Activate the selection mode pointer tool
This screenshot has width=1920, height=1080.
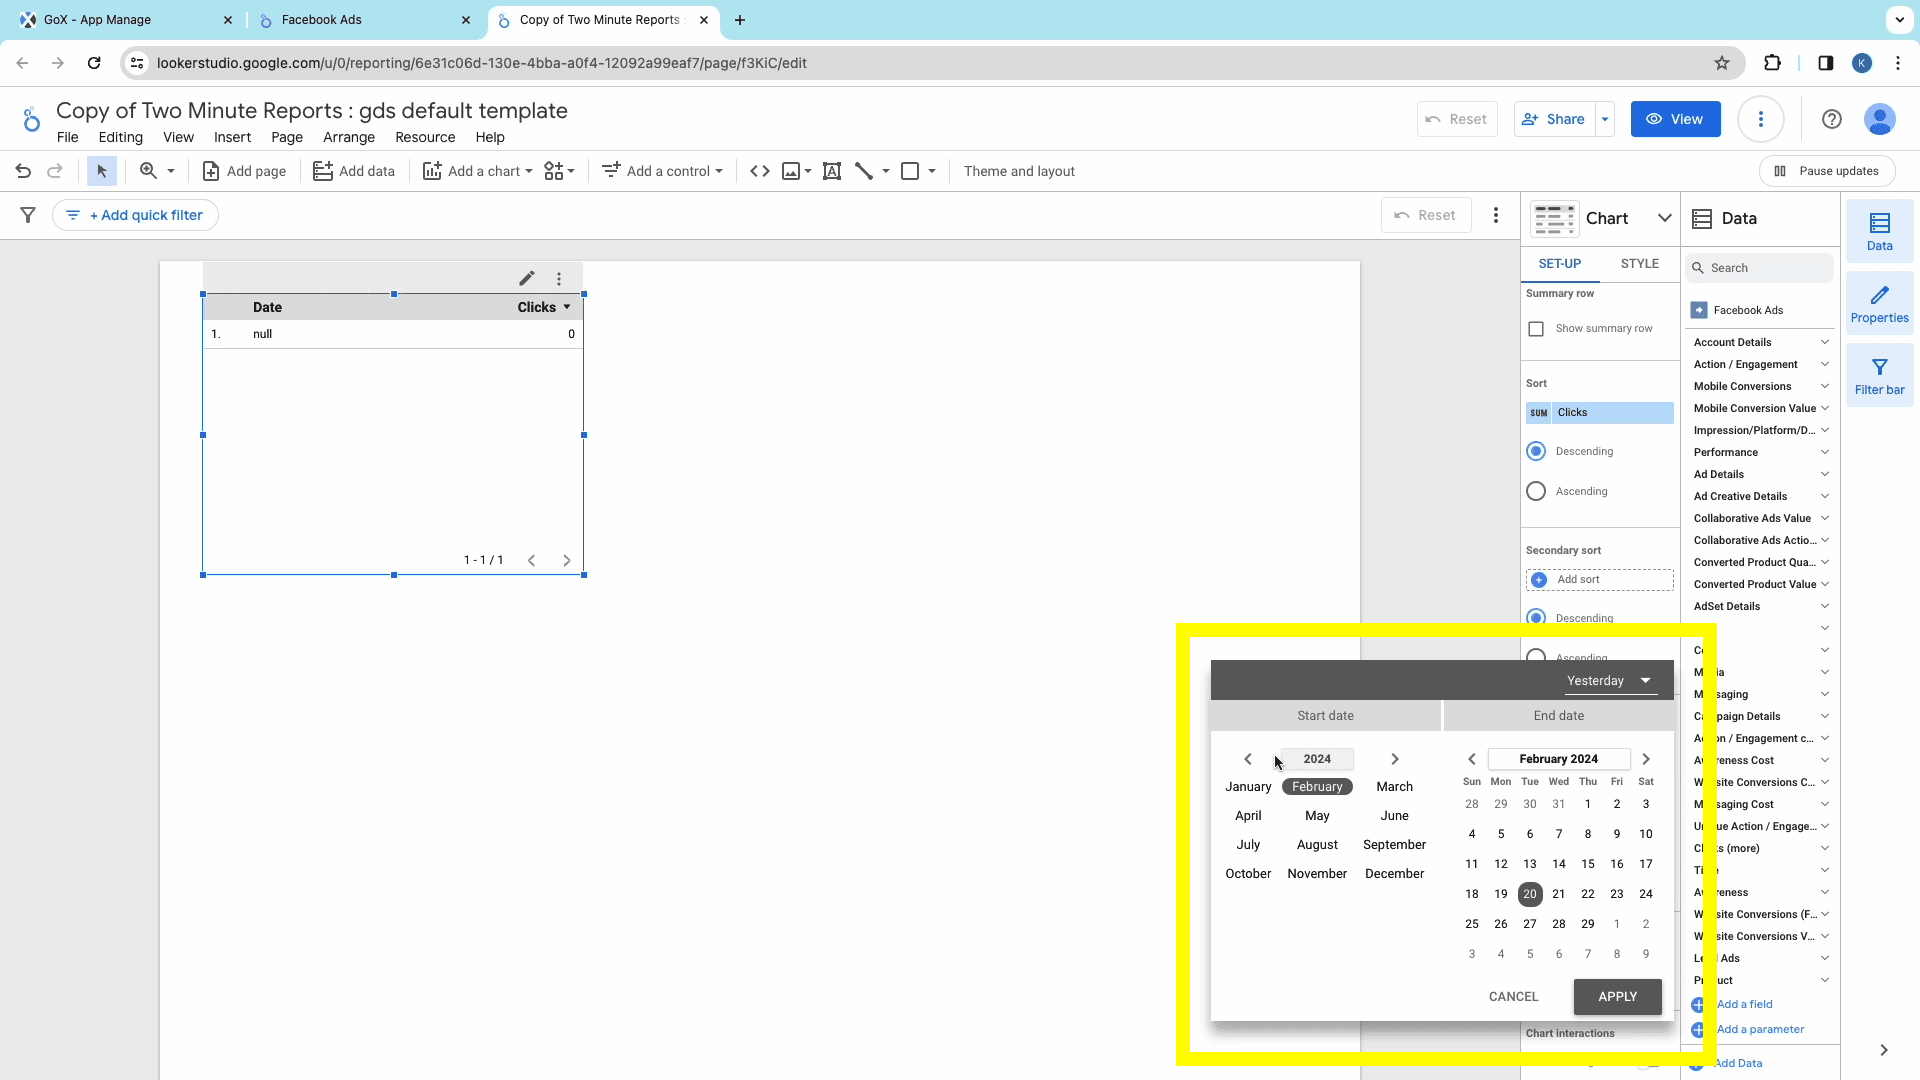(x=101, y=171)
